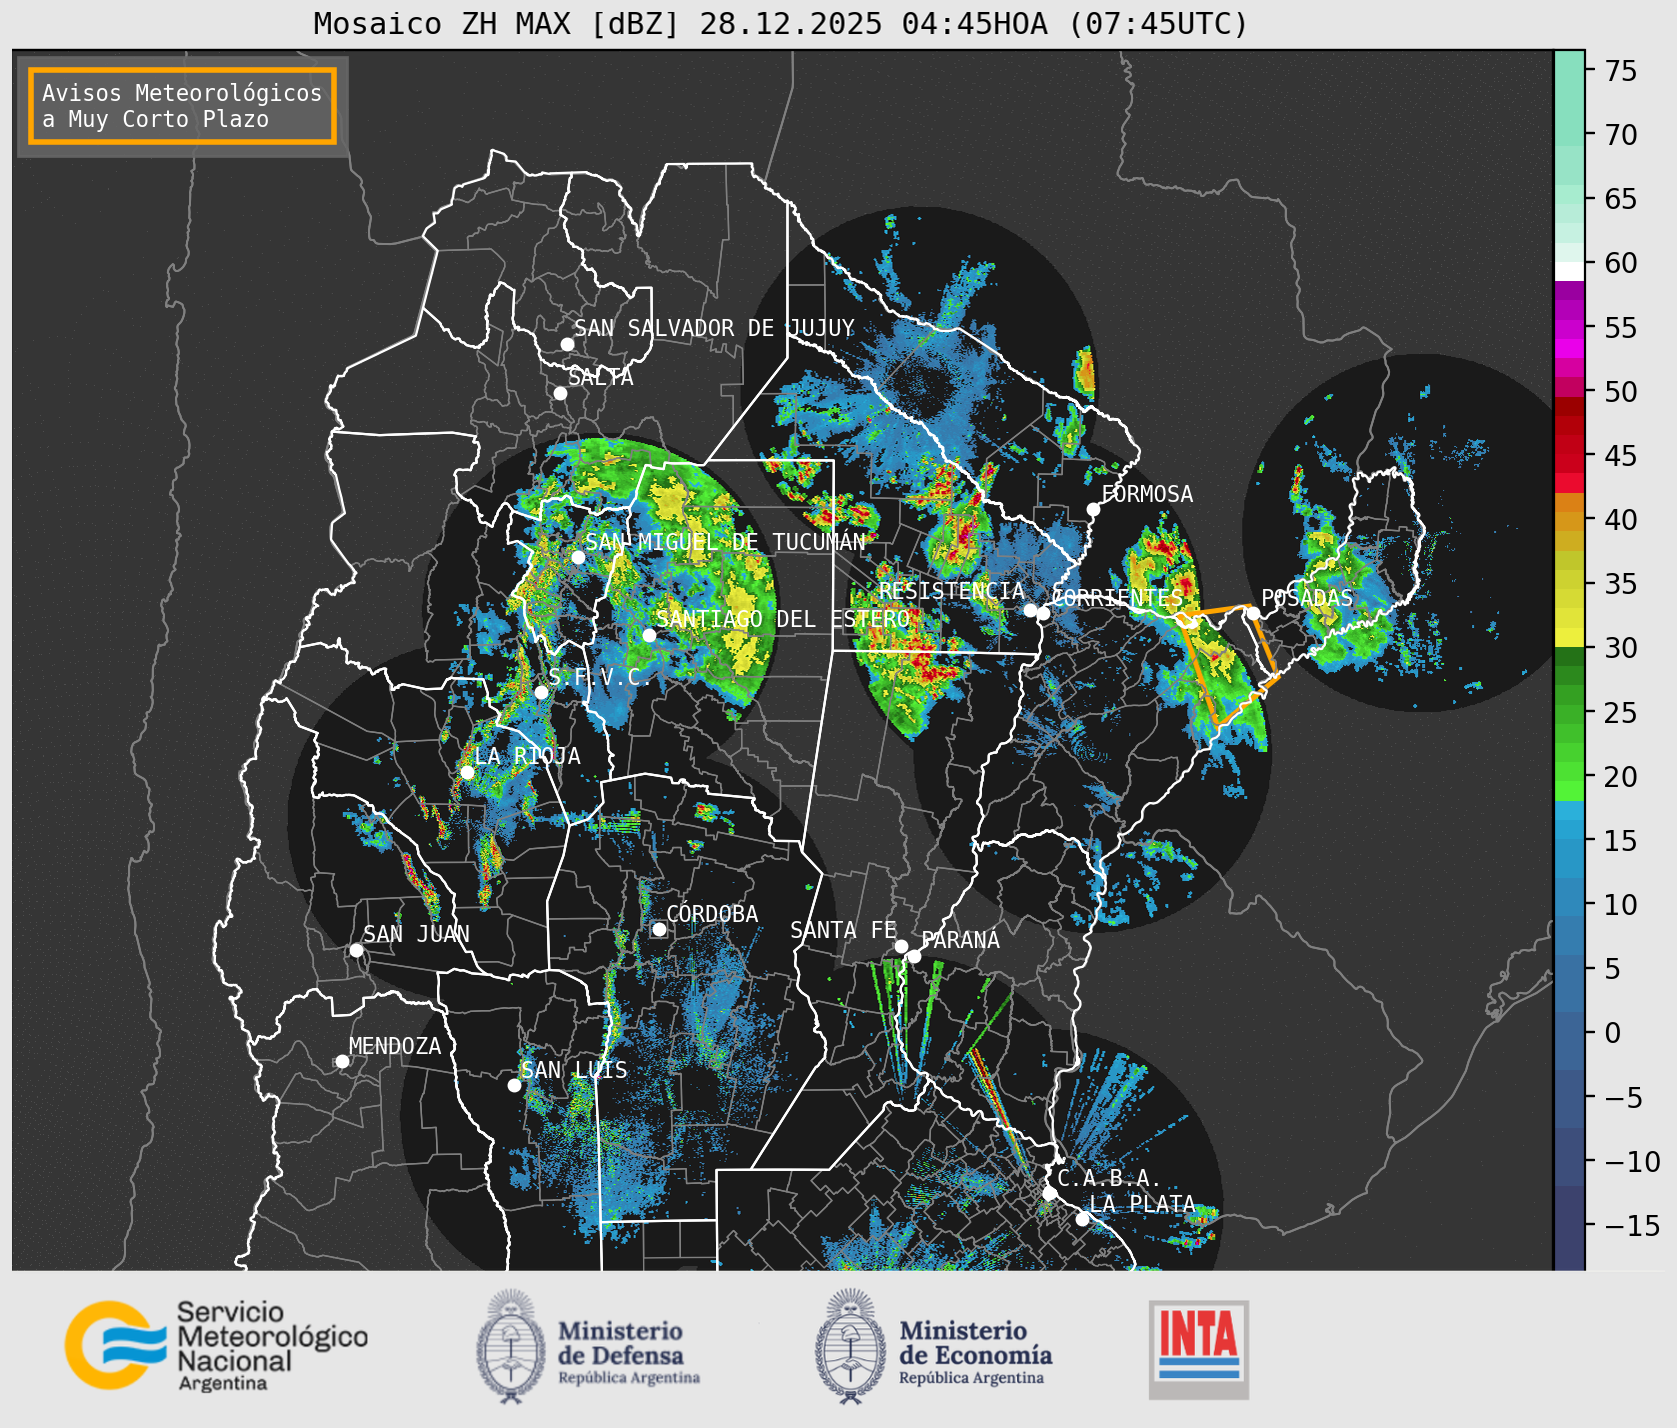The image size is (1677, 1428).
Task: Click the Paraná city marker dot
Action: (x=914, y=957)
